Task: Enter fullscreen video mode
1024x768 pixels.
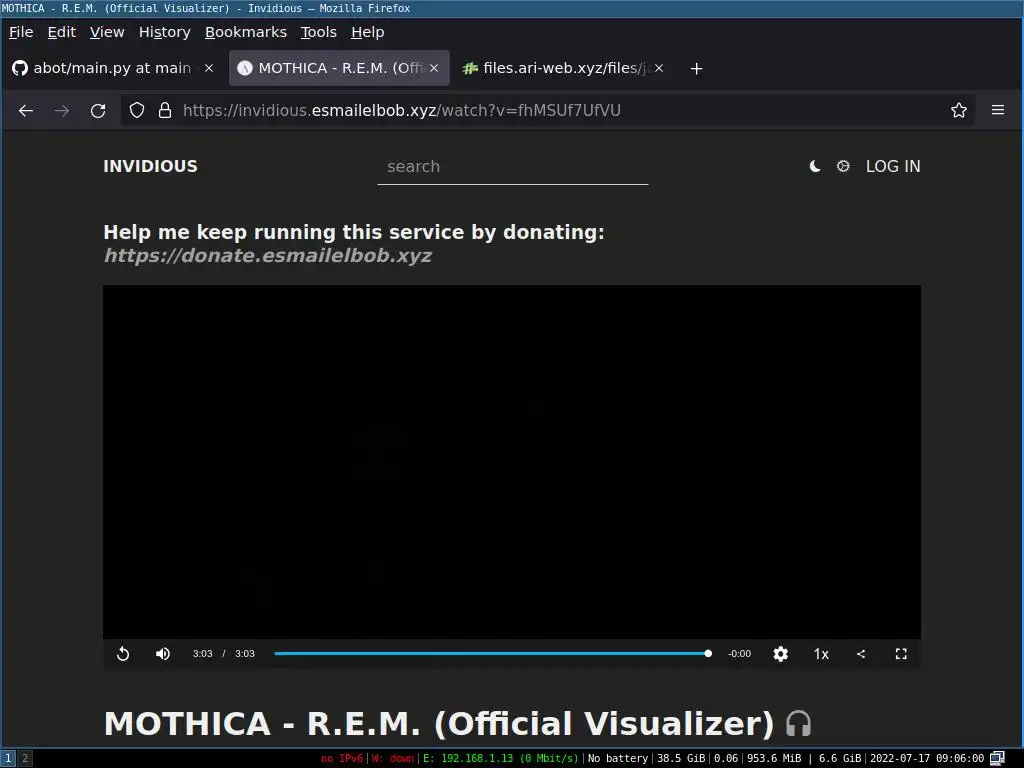Action: (901, 654)
